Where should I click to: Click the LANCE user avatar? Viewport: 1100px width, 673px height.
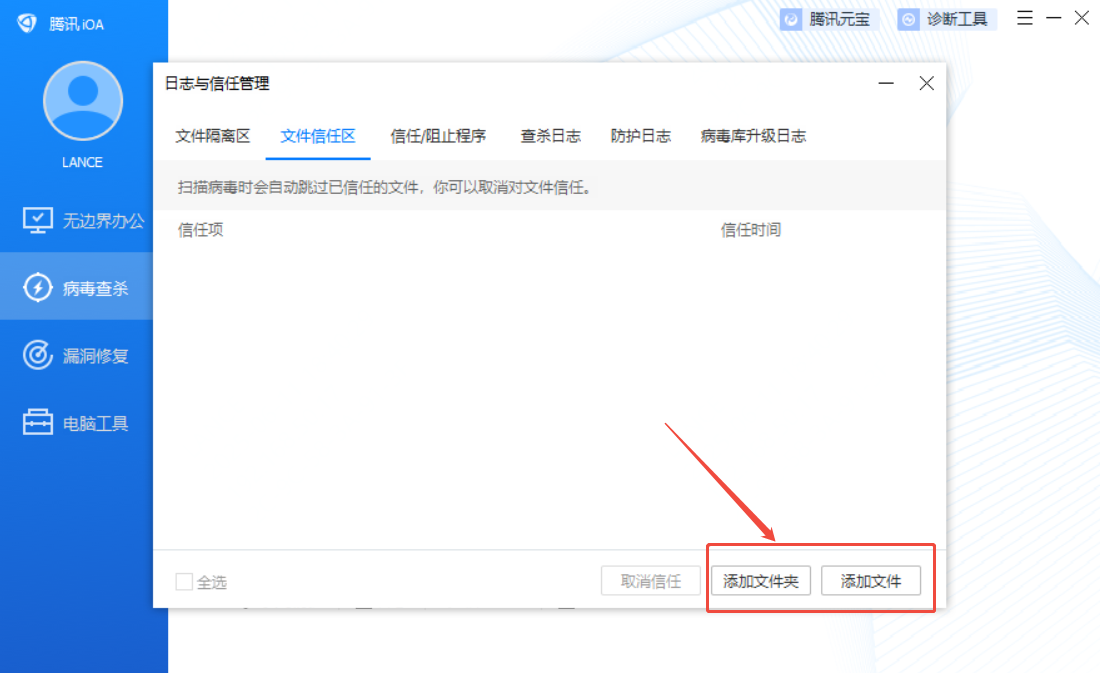(82, 100)
